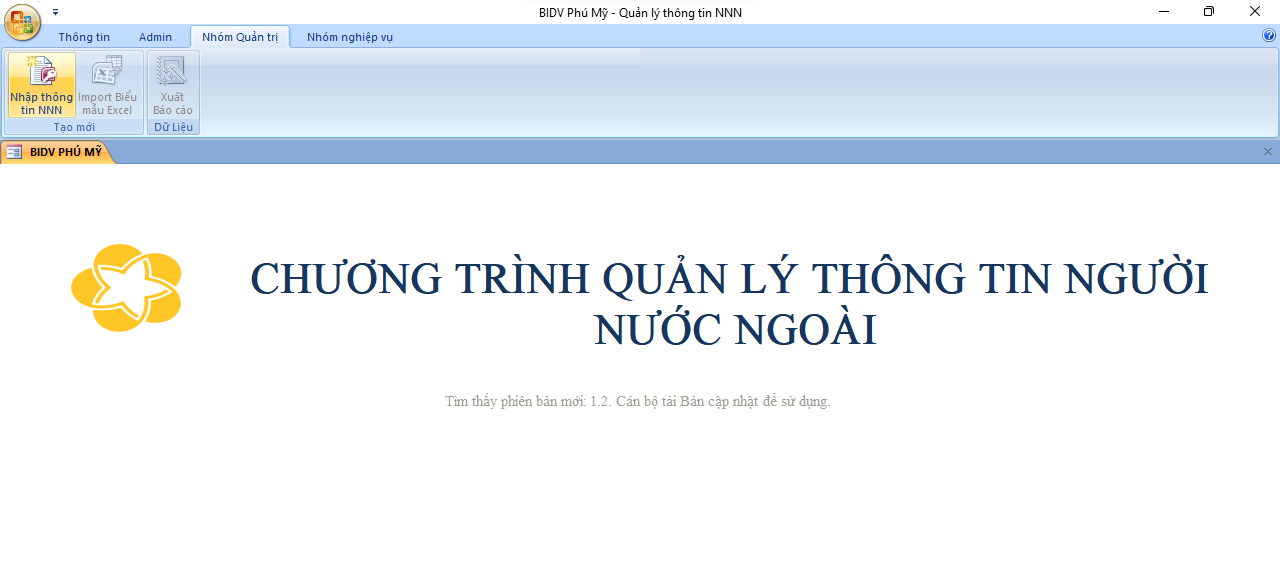
Task: Click the Xuất Báo cáo icon
Action: pyautogui.click(x=173, y=86)
